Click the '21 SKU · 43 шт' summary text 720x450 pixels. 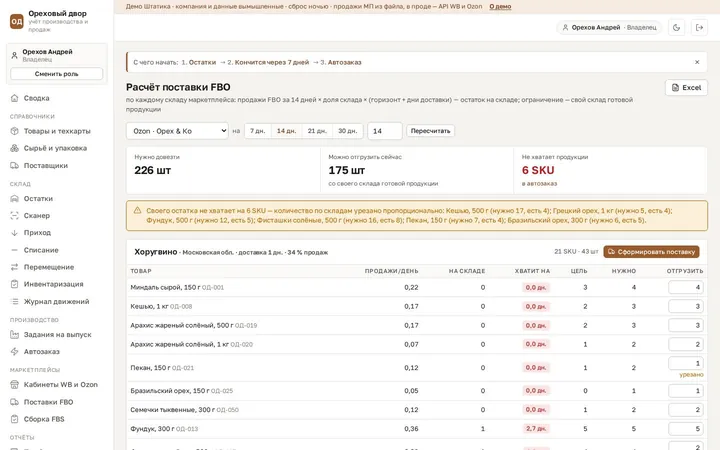click(576, 252)
